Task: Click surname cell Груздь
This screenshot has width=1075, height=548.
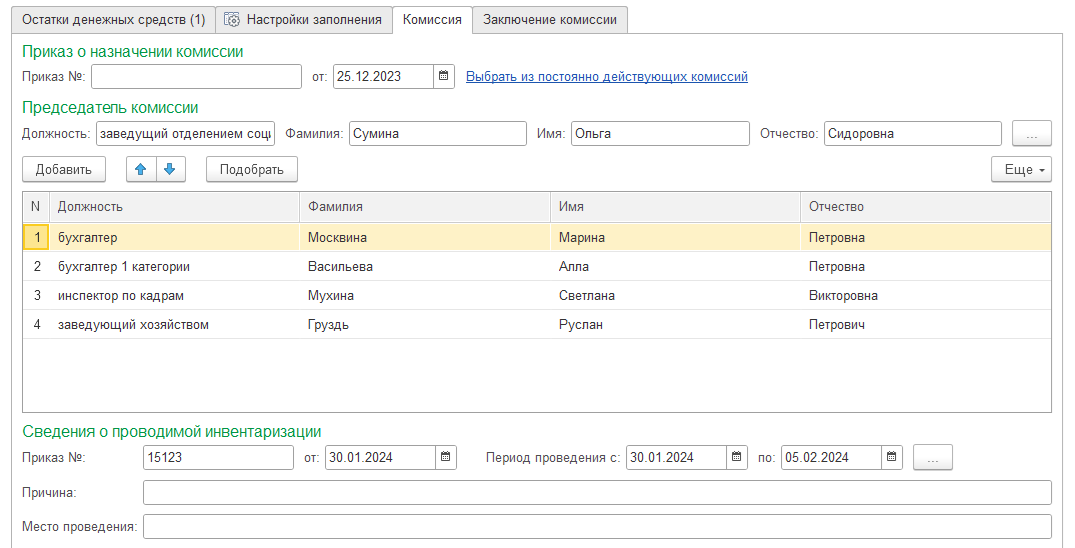Action: coord(425,324)
